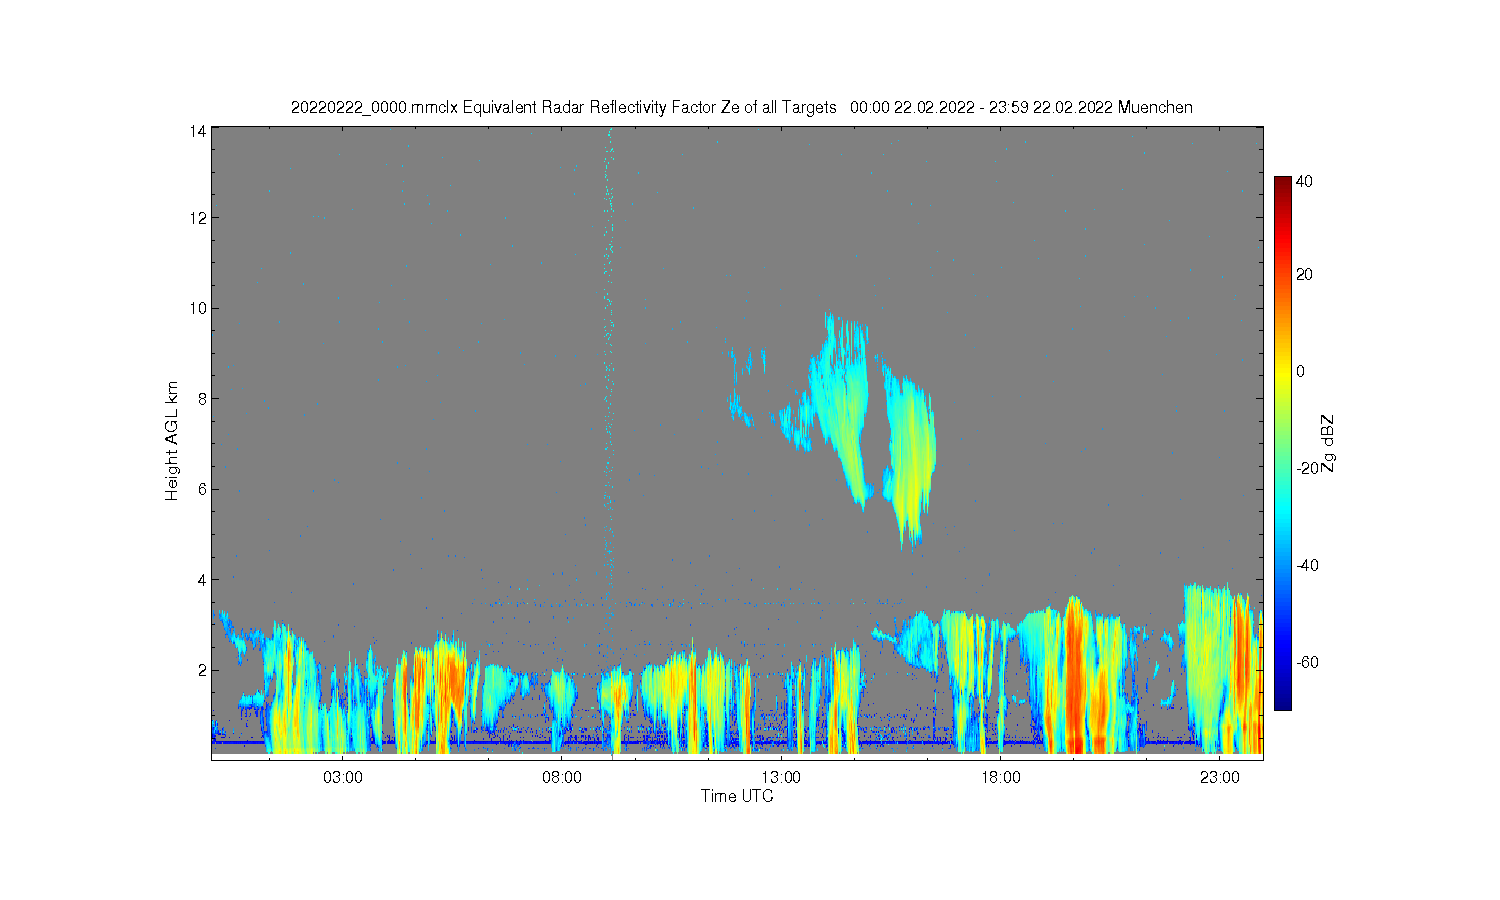Click the dark red top of the colorbar
Screen dimensions: 1500x900
[x=1282, y=184]
